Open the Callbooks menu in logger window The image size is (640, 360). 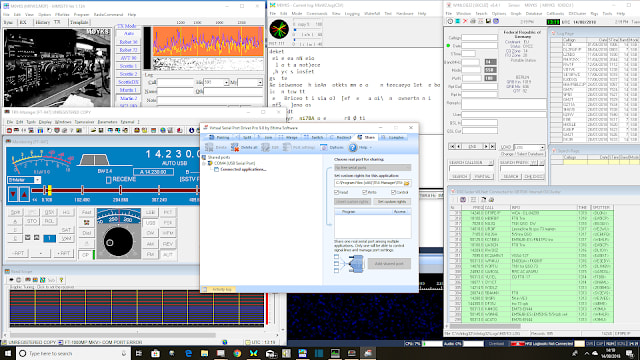coord(555,13)
